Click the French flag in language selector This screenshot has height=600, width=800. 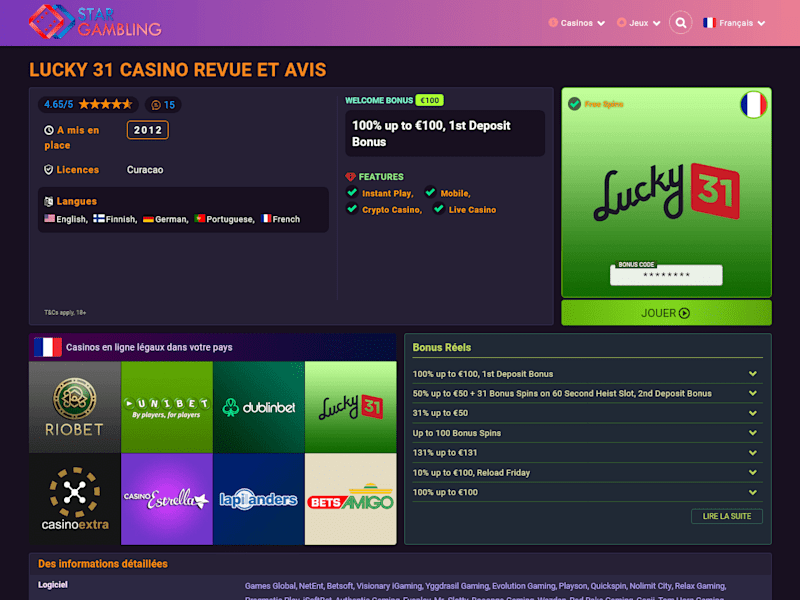tap(709, 22)
